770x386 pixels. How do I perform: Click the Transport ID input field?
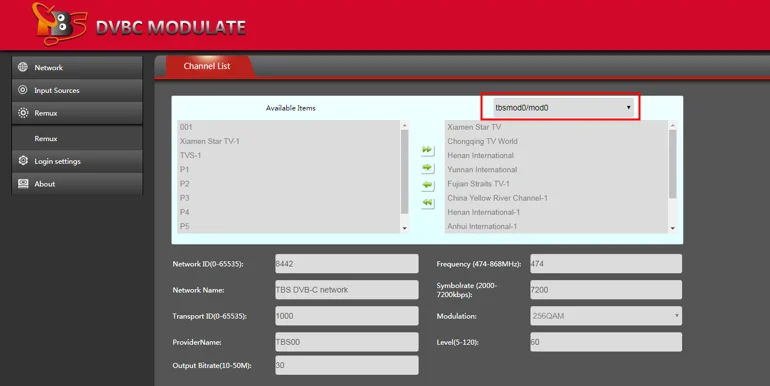[x=347, y=316]
